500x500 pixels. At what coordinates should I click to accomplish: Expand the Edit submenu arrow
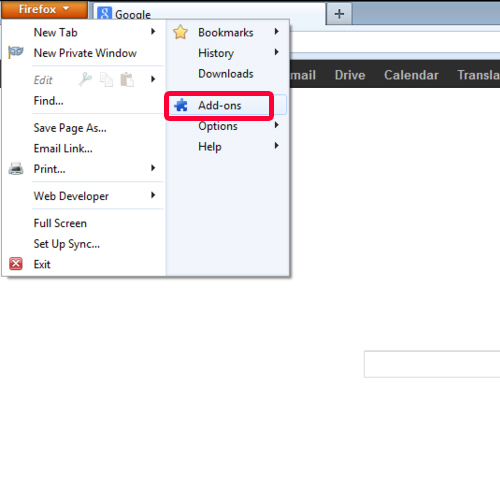click(x=153, y=79)
